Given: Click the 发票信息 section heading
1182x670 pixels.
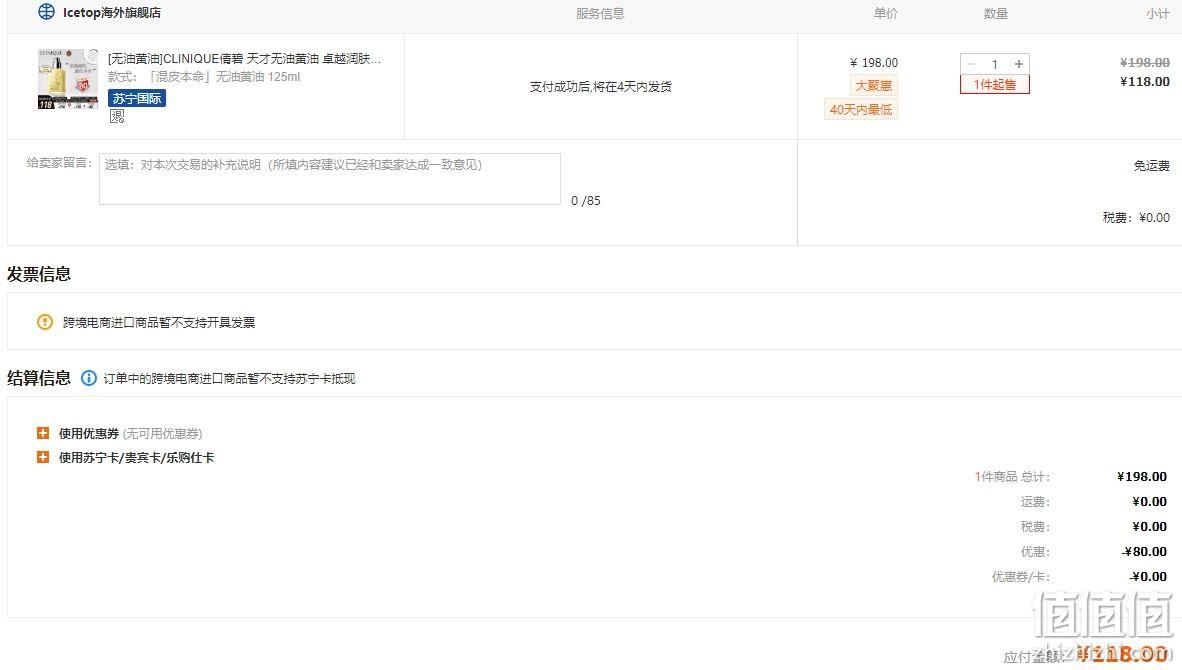Looking at the screenshot, I should click(x=39, y=274).
